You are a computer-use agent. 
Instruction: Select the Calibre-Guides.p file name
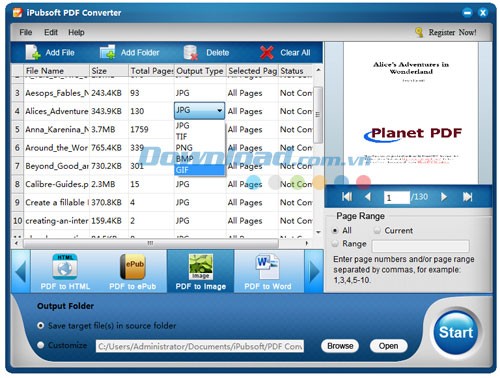click(x=57, y=184)
